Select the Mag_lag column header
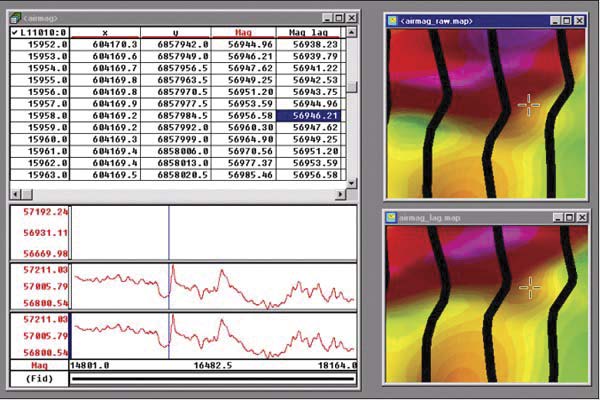Image resolution: width=600 pixels, height=400 pixels. coord(308,33)
